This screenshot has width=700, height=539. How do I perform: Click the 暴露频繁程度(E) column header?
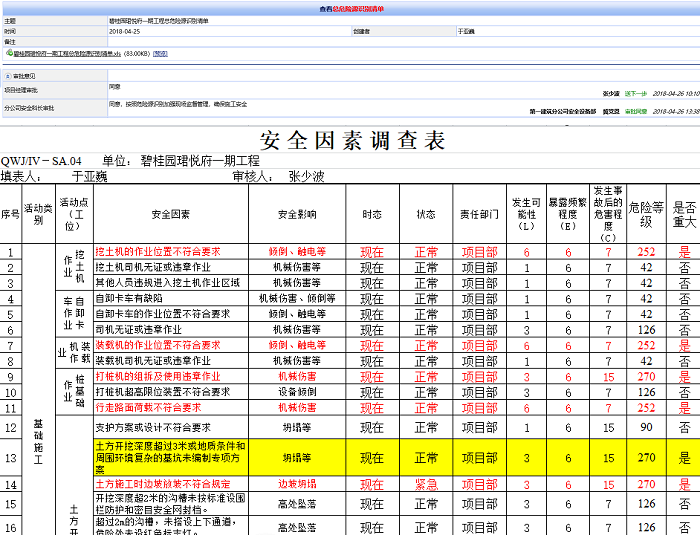click(x=567, y=214)
